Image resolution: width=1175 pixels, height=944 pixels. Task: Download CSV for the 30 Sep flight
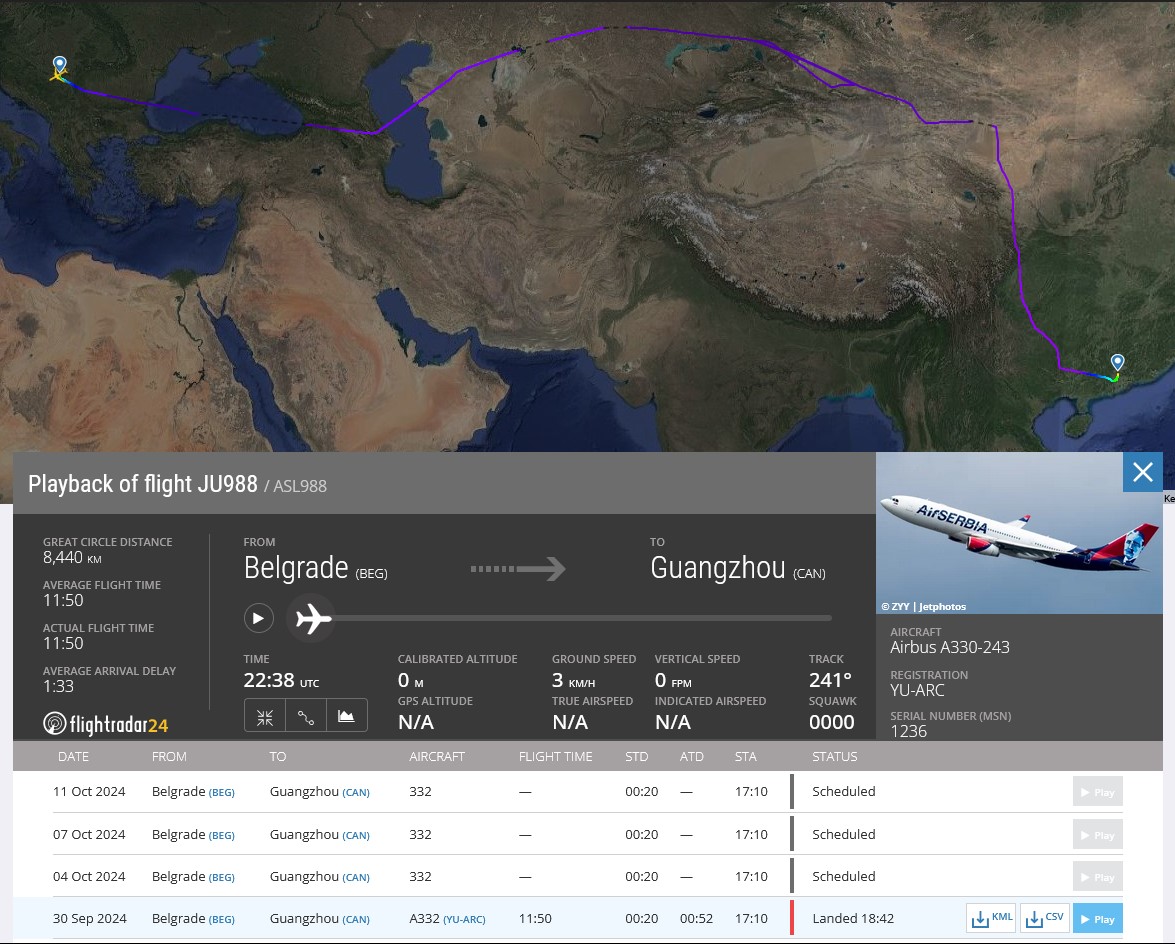[x=1045, y=919]
